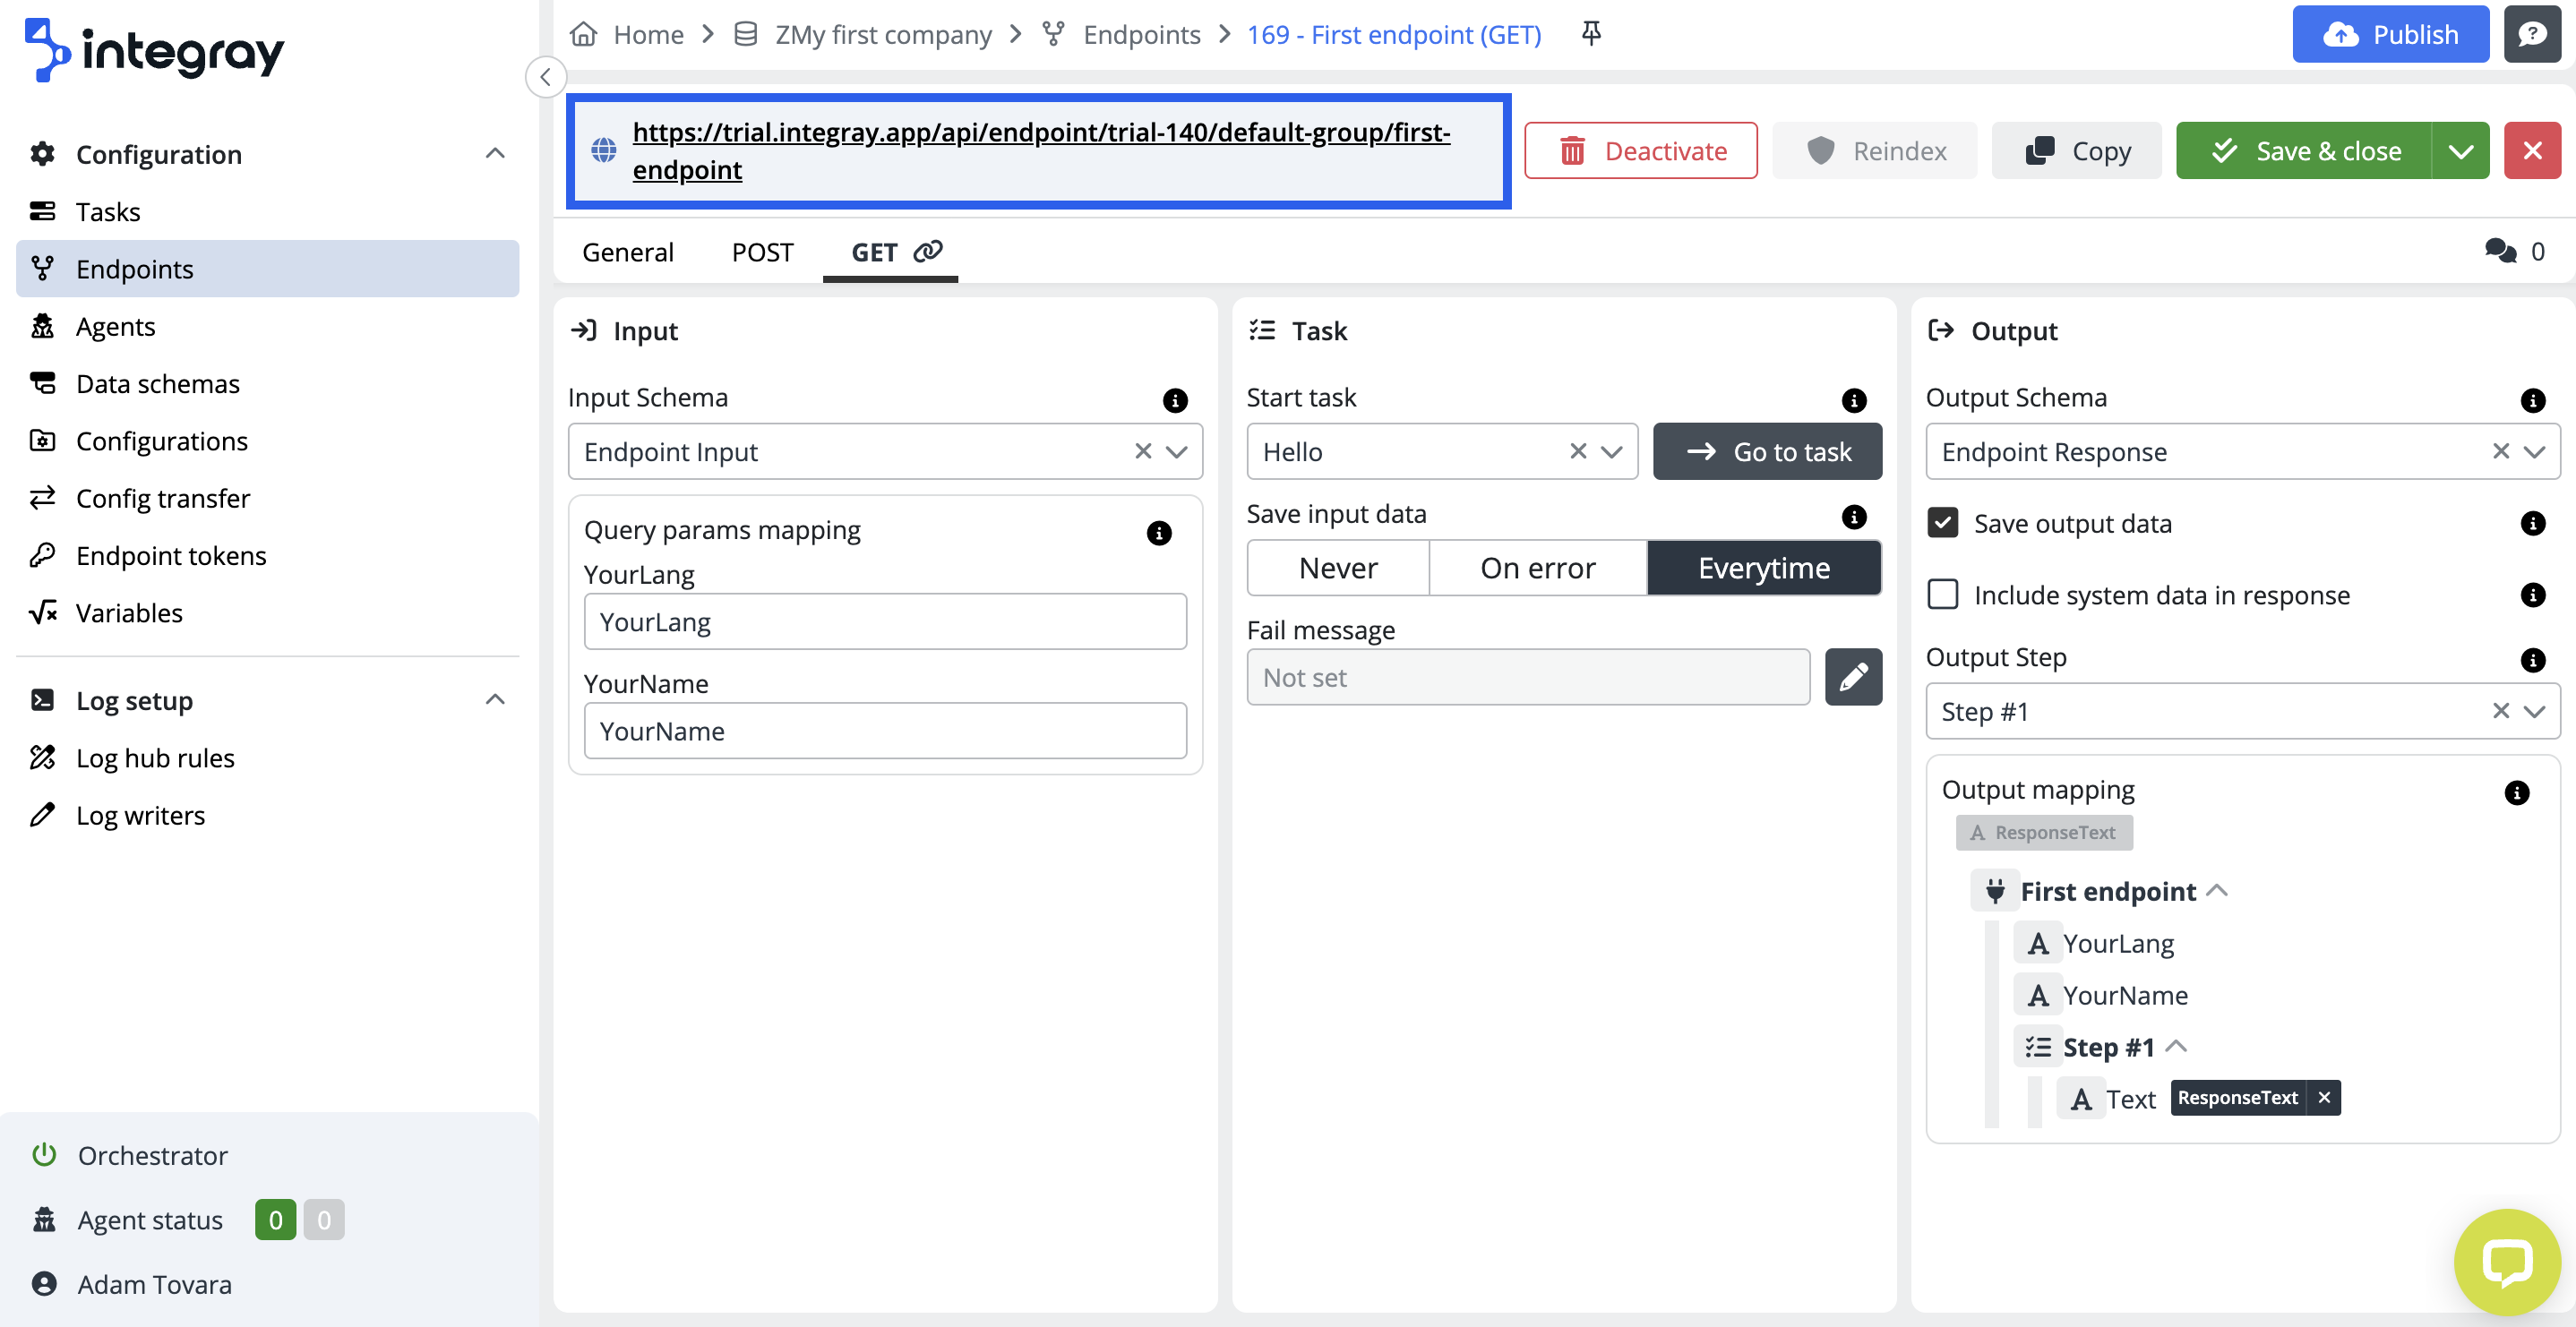The height and width of the screenshot is (1327, 2576).
Task: Click the help chat icon next to Publish
Action: [2532, 34]
